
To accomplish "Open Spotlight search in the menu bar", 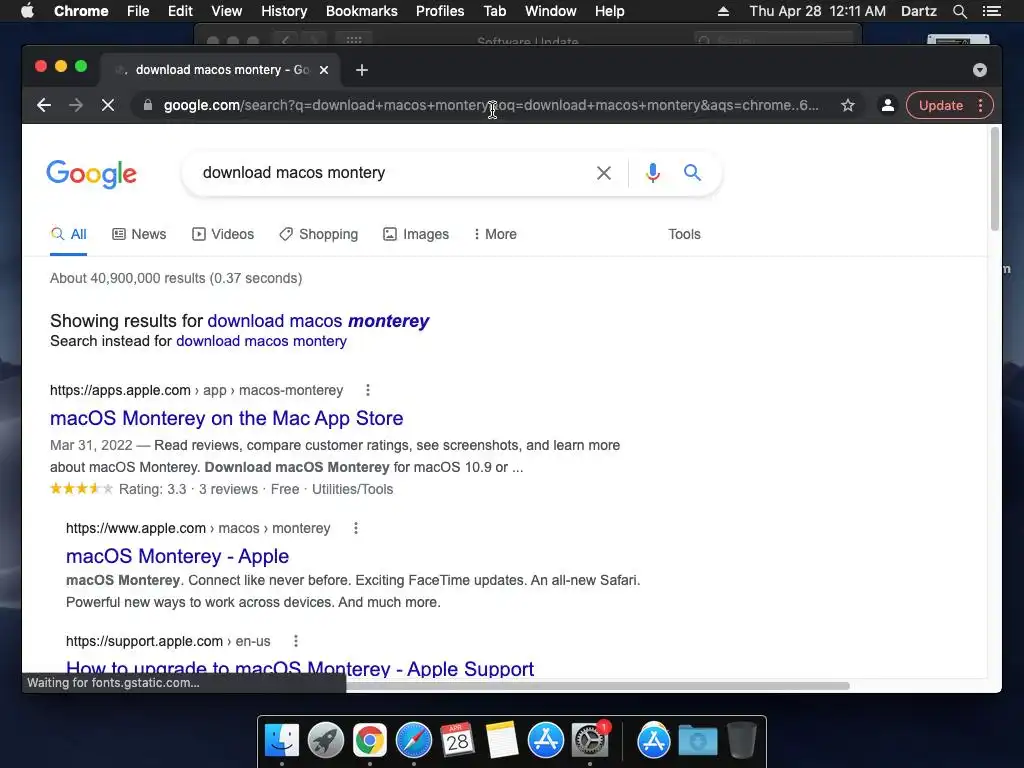I will [x=959, y=11].
